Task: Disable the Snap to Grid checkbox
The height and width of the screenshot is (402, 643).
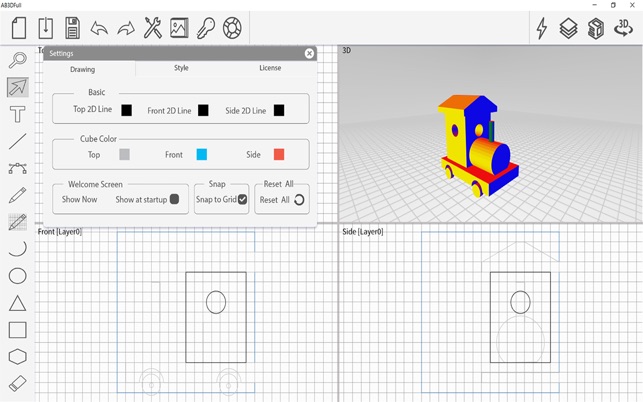Action: (x=242, y=199)
